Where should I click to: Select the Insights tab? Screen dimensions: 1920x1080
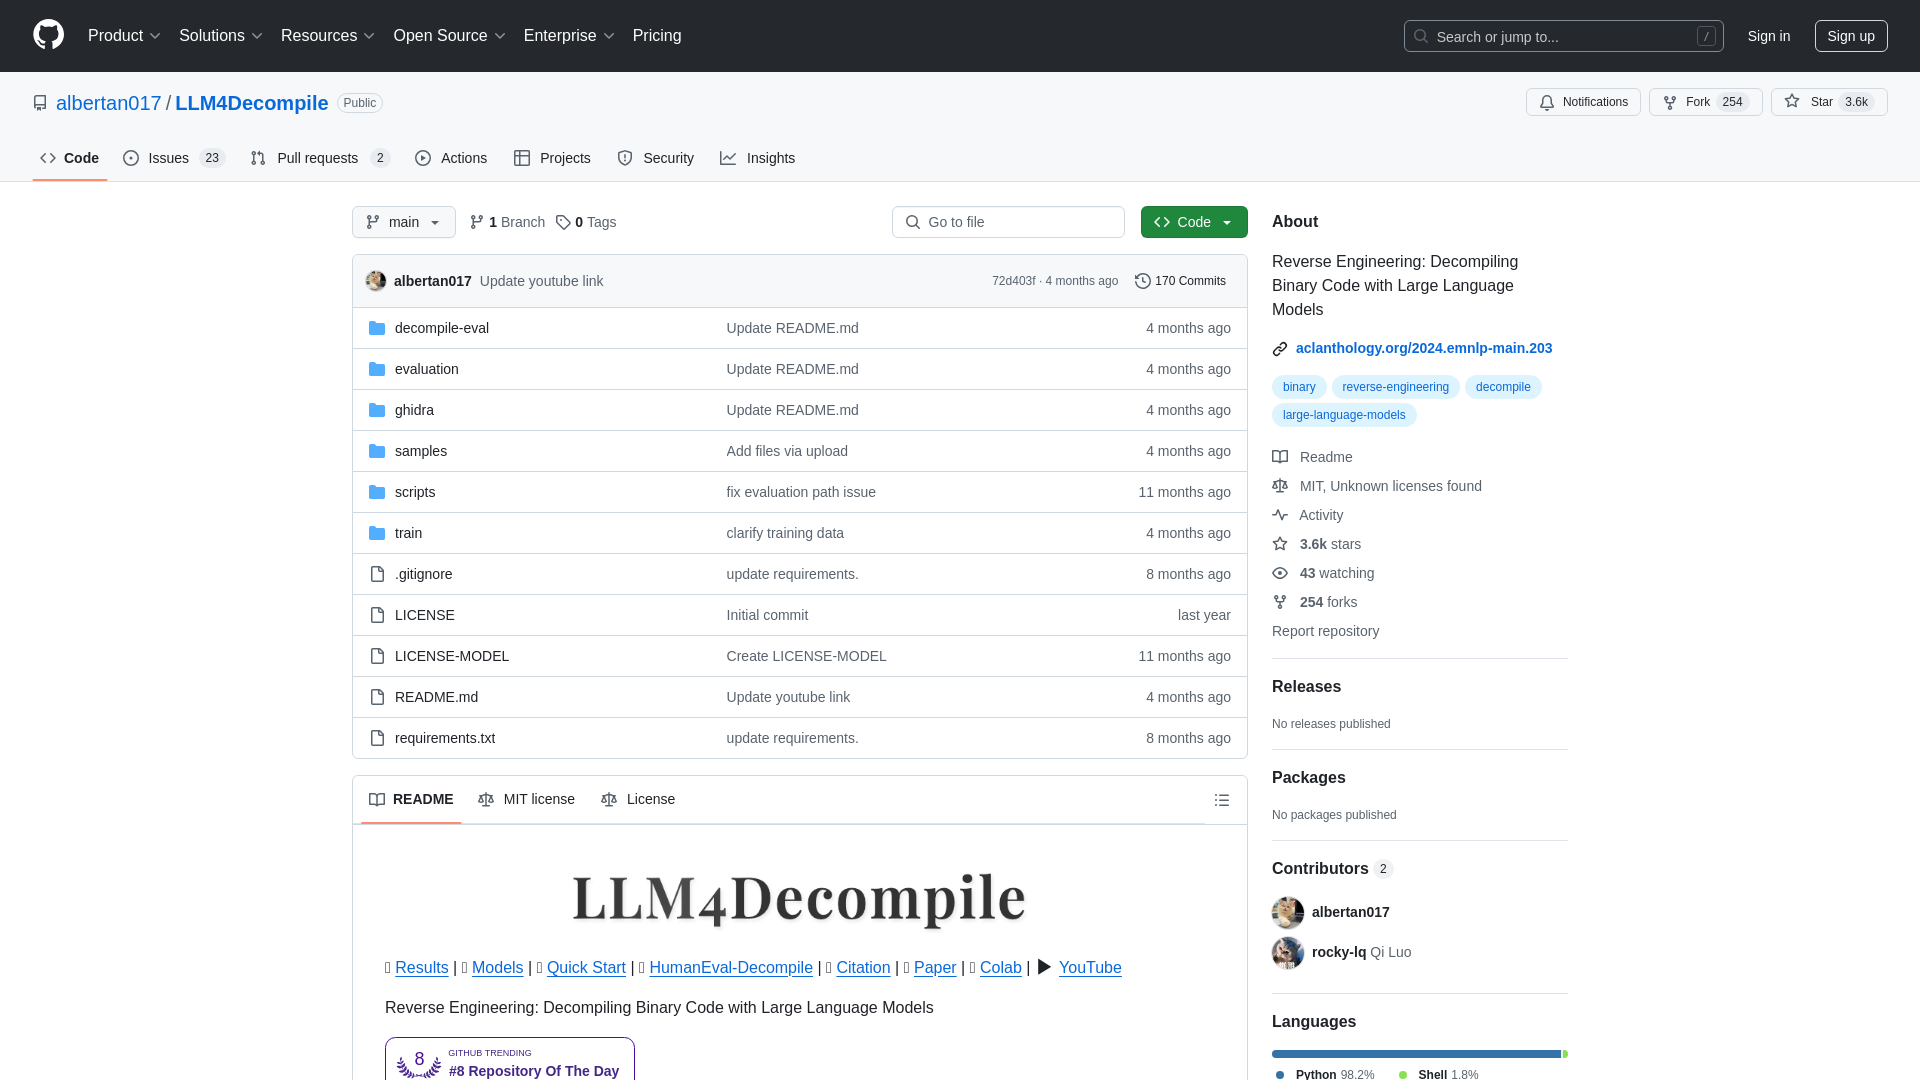tap(757, 158)
